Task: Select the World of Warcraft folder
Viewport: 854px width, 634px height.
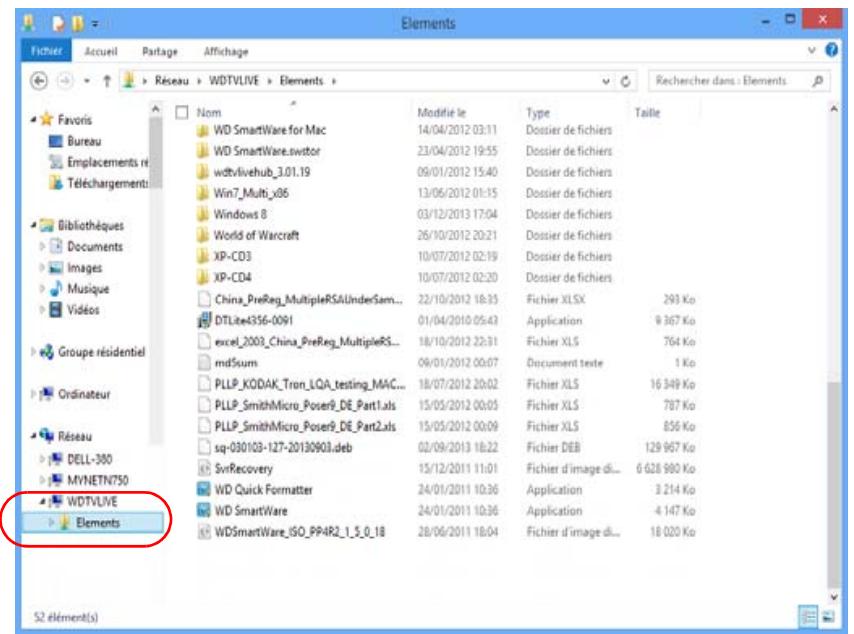Action: pos(256,235)
